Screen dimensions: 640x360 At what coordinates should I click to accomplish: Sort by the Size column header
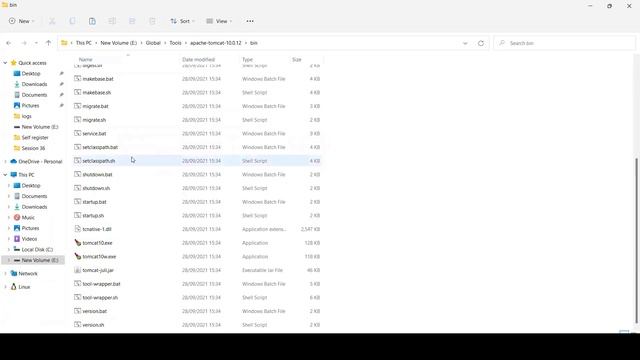click(x=297, y=60)
